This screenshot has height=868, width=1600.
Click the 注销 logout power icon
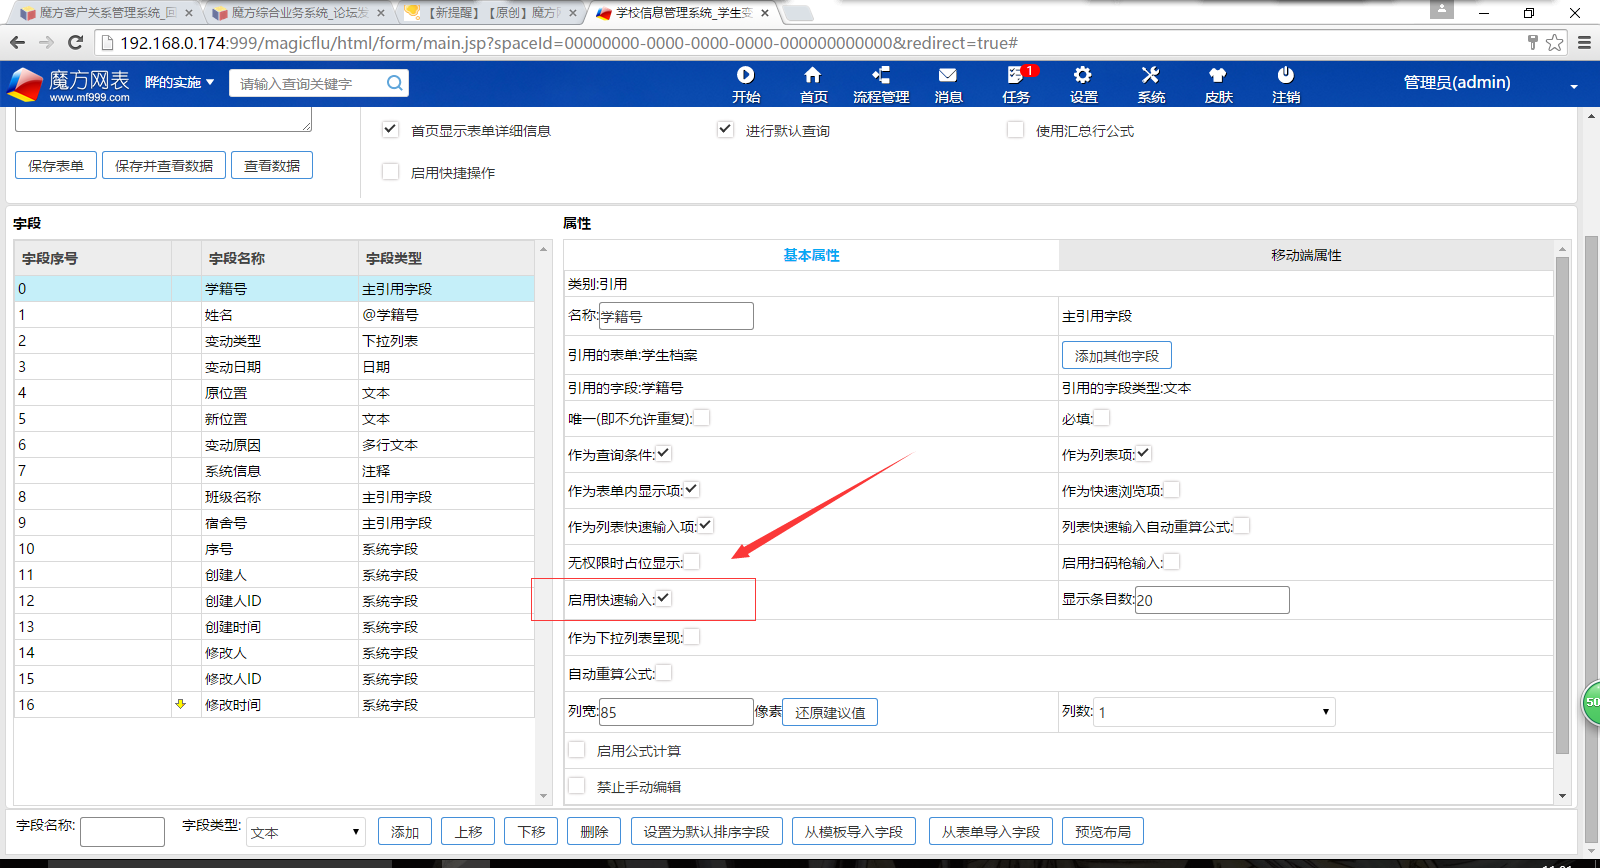(x=1286, y=84)
